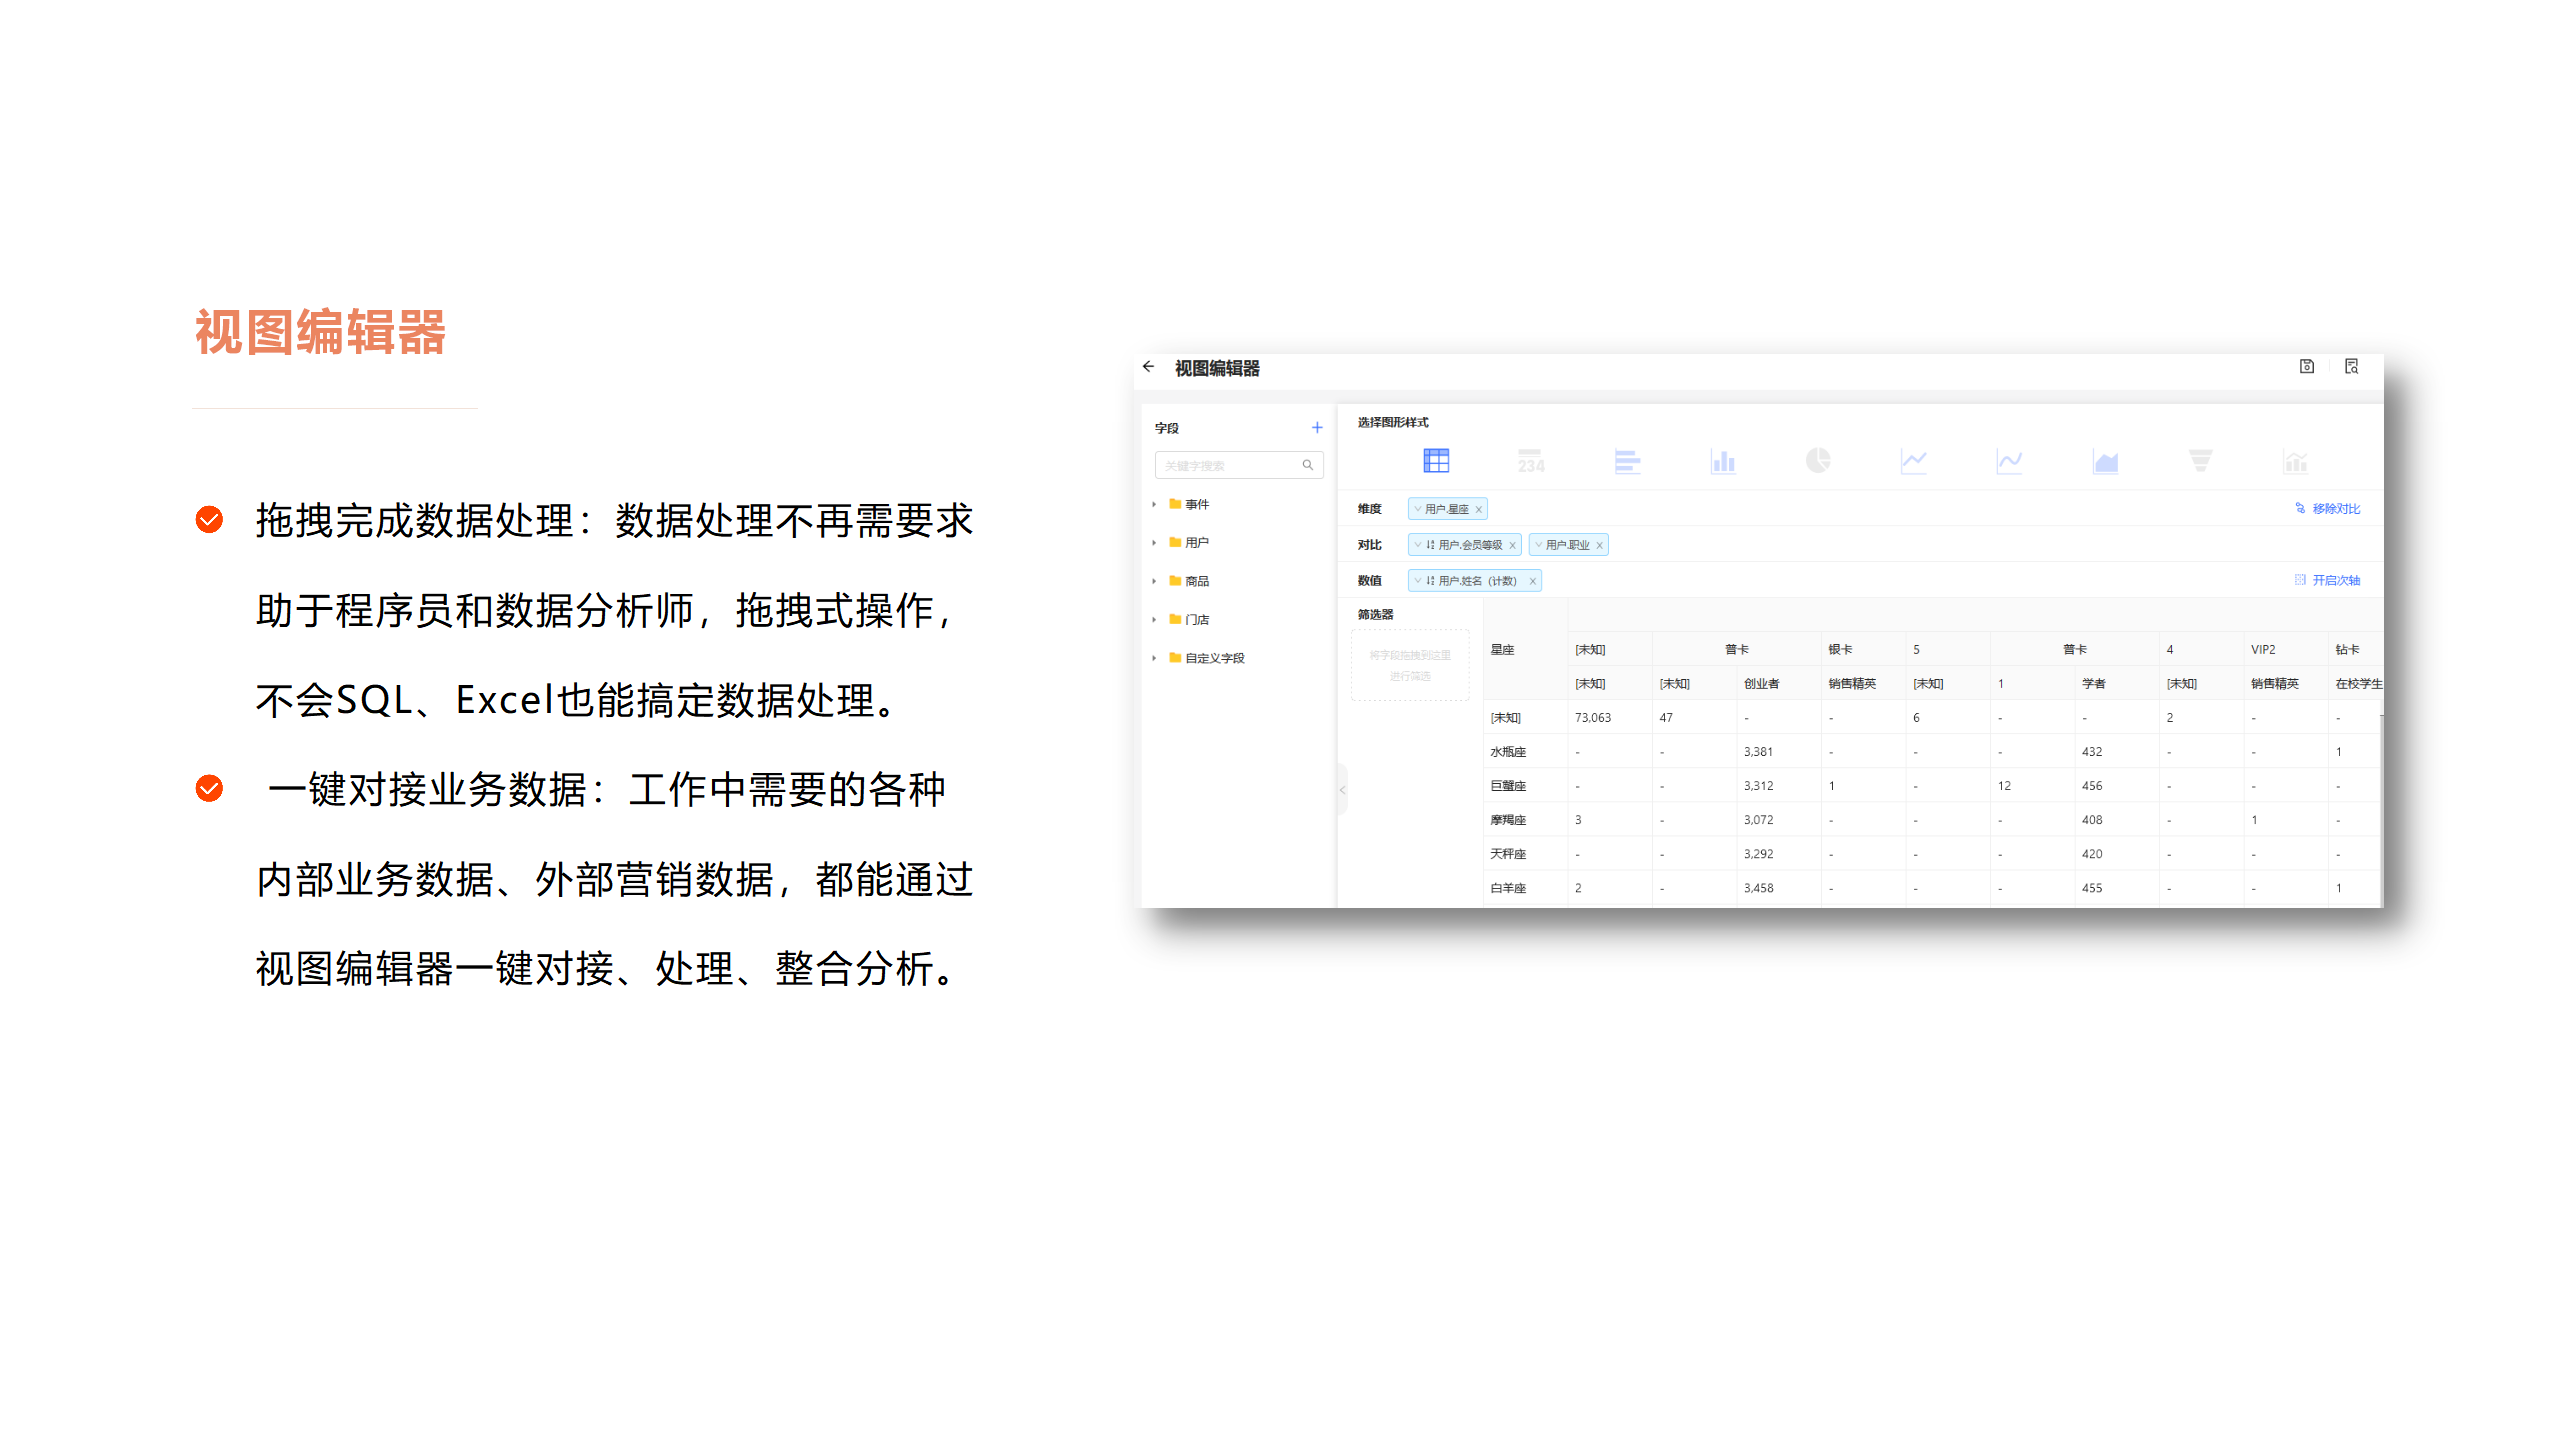Expand the 用户 folder arrow

coord(1154,543)
